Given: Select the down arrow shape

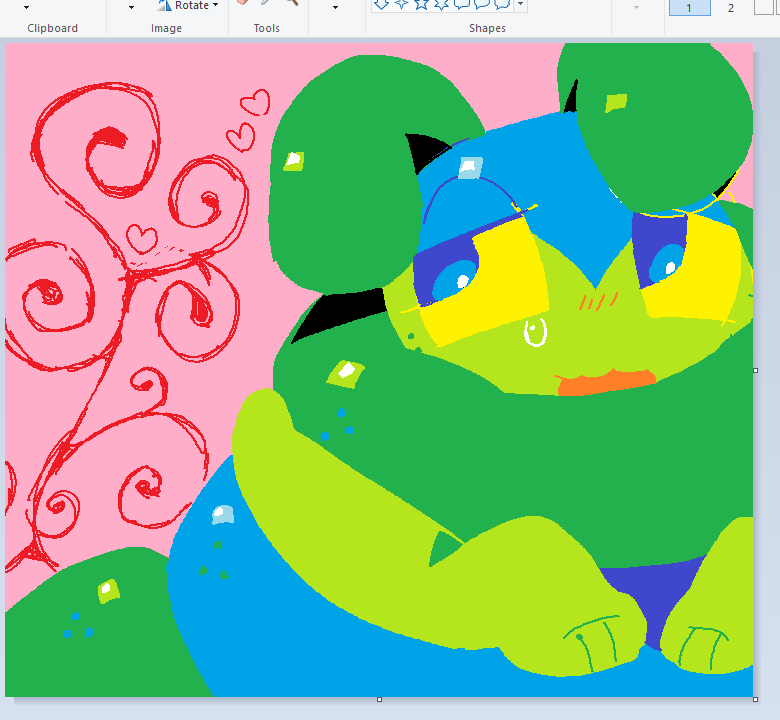Looking at the screenshot, I should click(x=381, y=4).
